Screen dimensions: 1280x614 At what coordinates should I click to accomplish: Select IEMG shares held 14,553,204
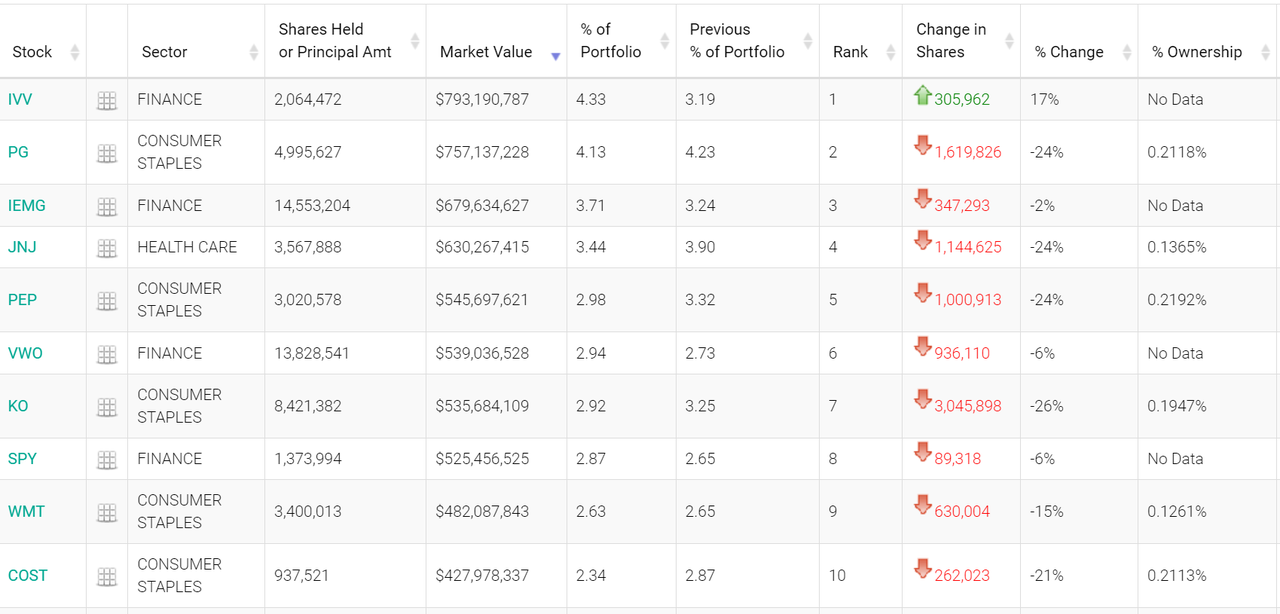tap(312, 206)
